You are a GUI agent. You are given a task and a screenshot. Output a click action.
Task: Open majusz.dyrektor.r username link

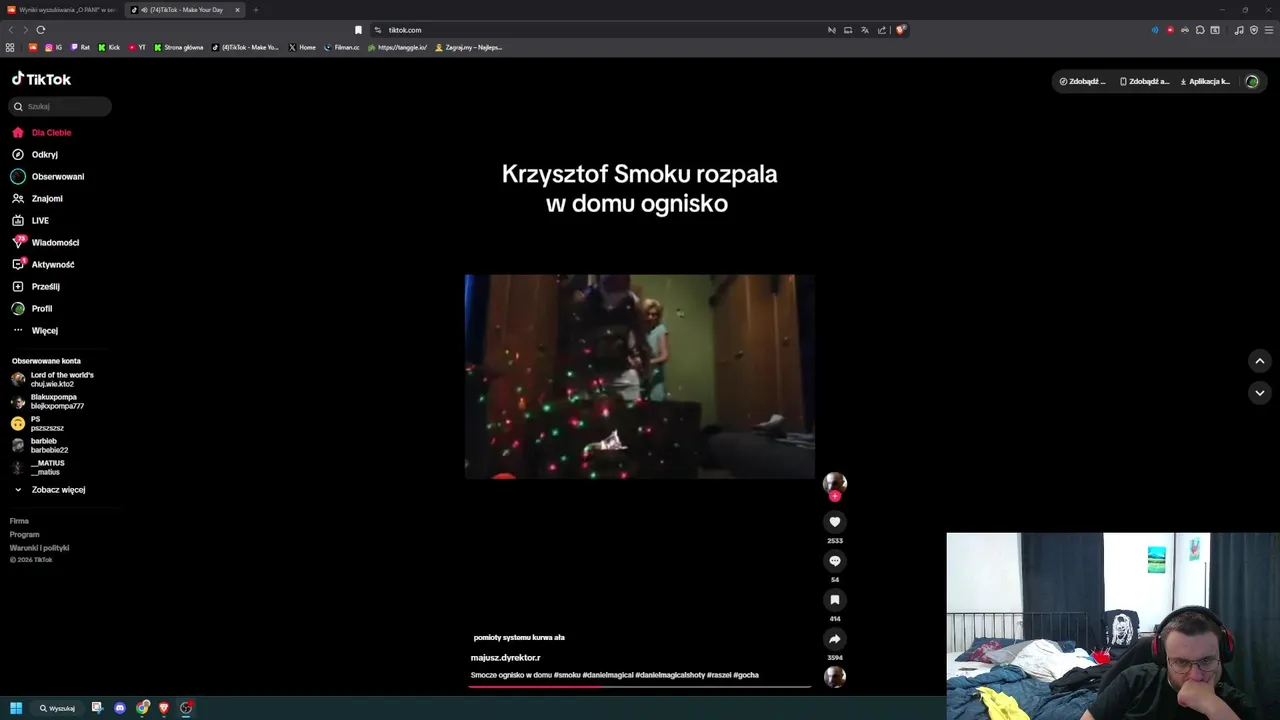point(505,657)
